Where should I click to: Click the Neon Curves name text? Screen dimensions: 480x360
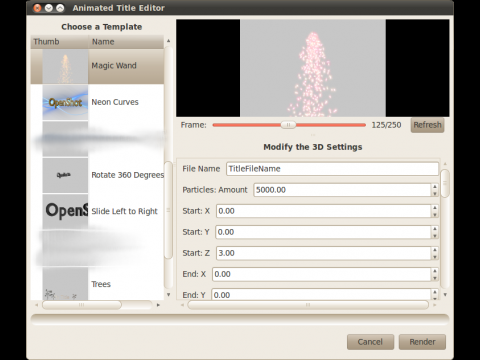[x=115, y=102]
